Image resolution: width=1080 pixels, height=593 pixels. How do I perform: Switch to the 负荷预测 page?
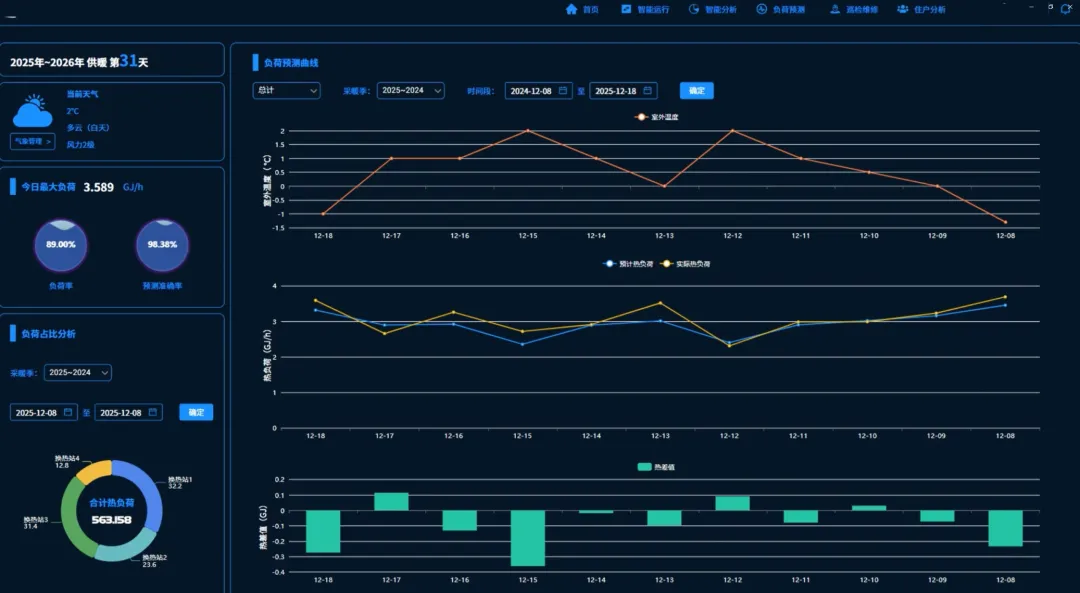click(x=780, y=9)
